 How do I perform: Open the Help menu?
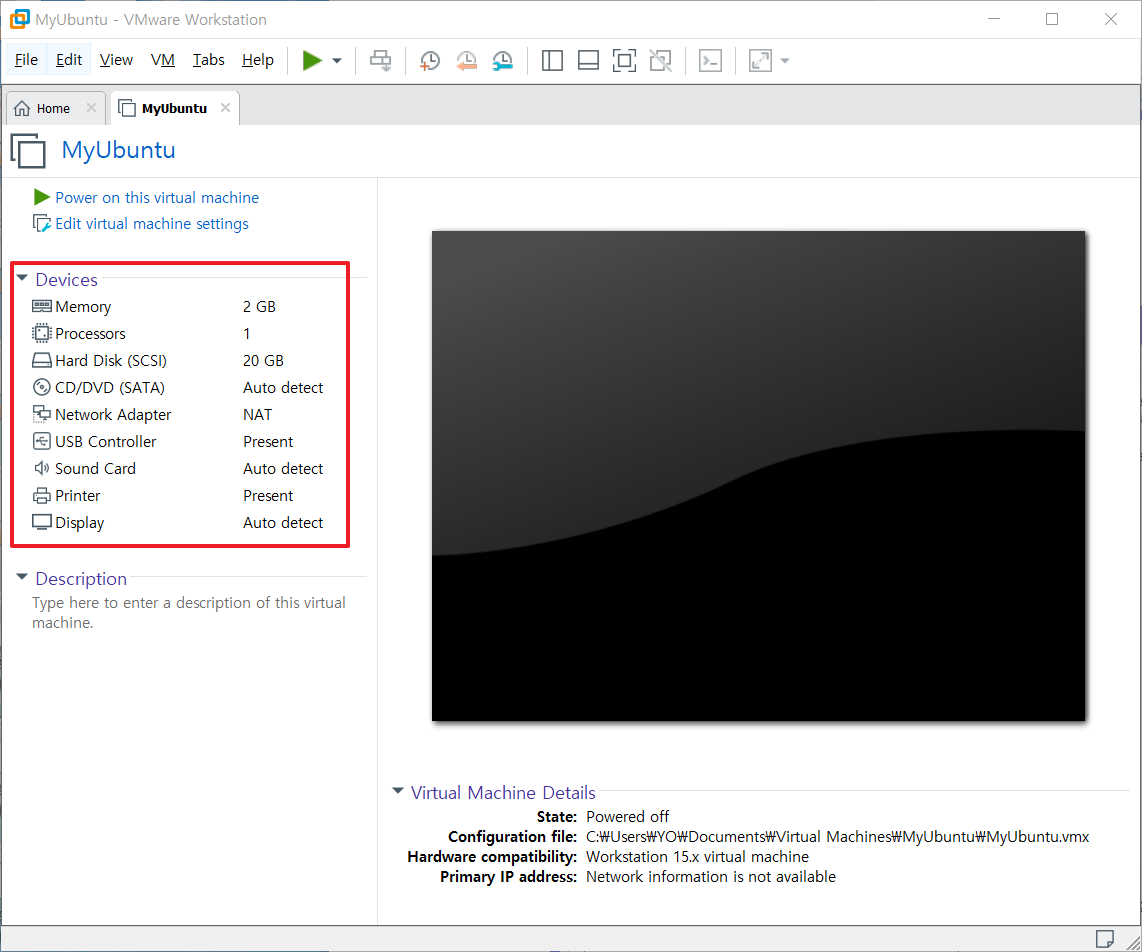point(258,60)
